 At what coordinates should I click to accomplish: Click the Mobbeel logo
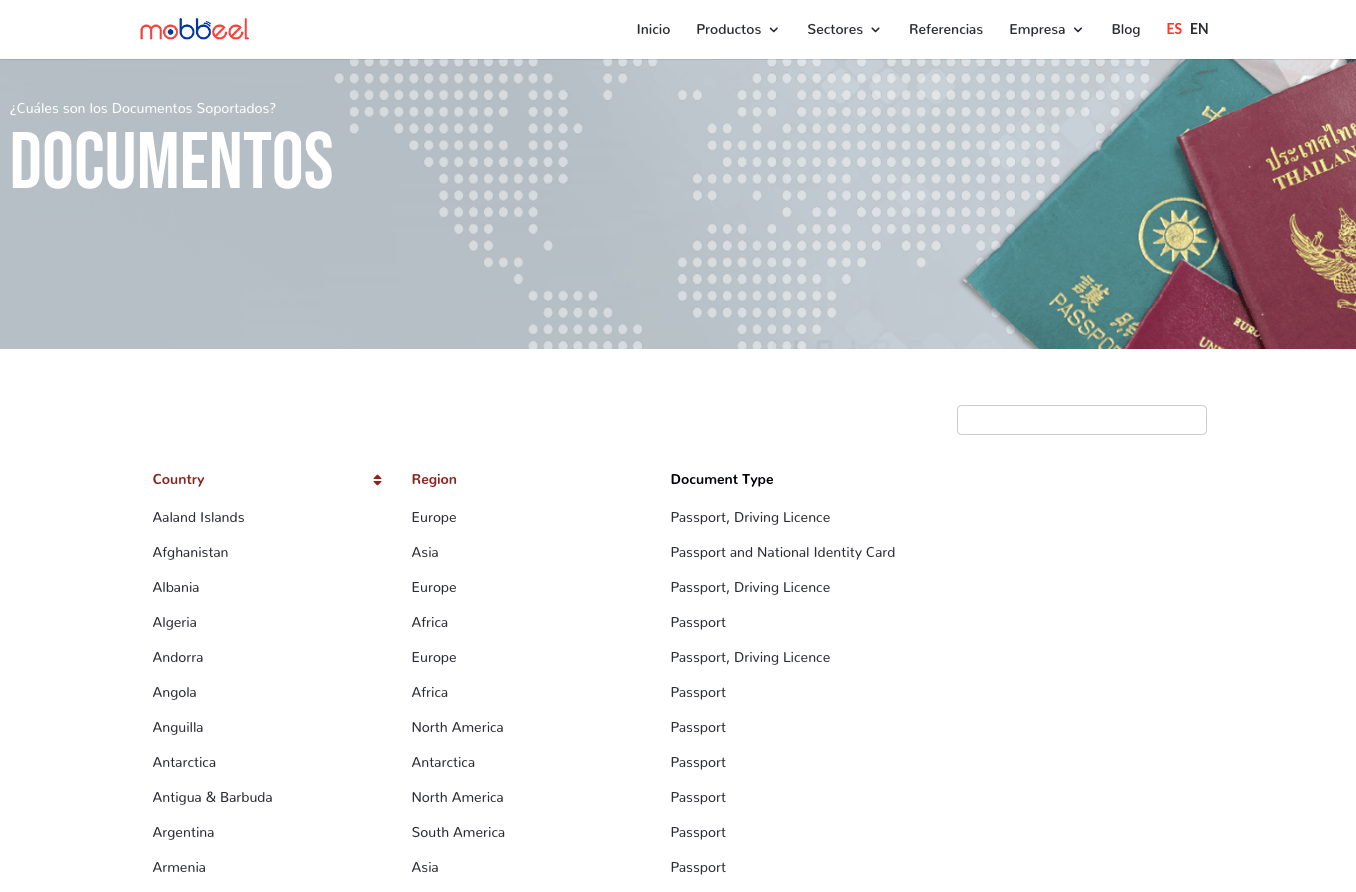click(194, 30)
